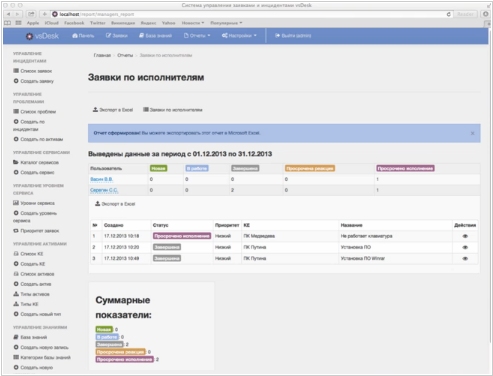Click the plus icon beside Создать сервис
Image resolution: width=493 pixels, height=376 pixels.
[16, 172]
